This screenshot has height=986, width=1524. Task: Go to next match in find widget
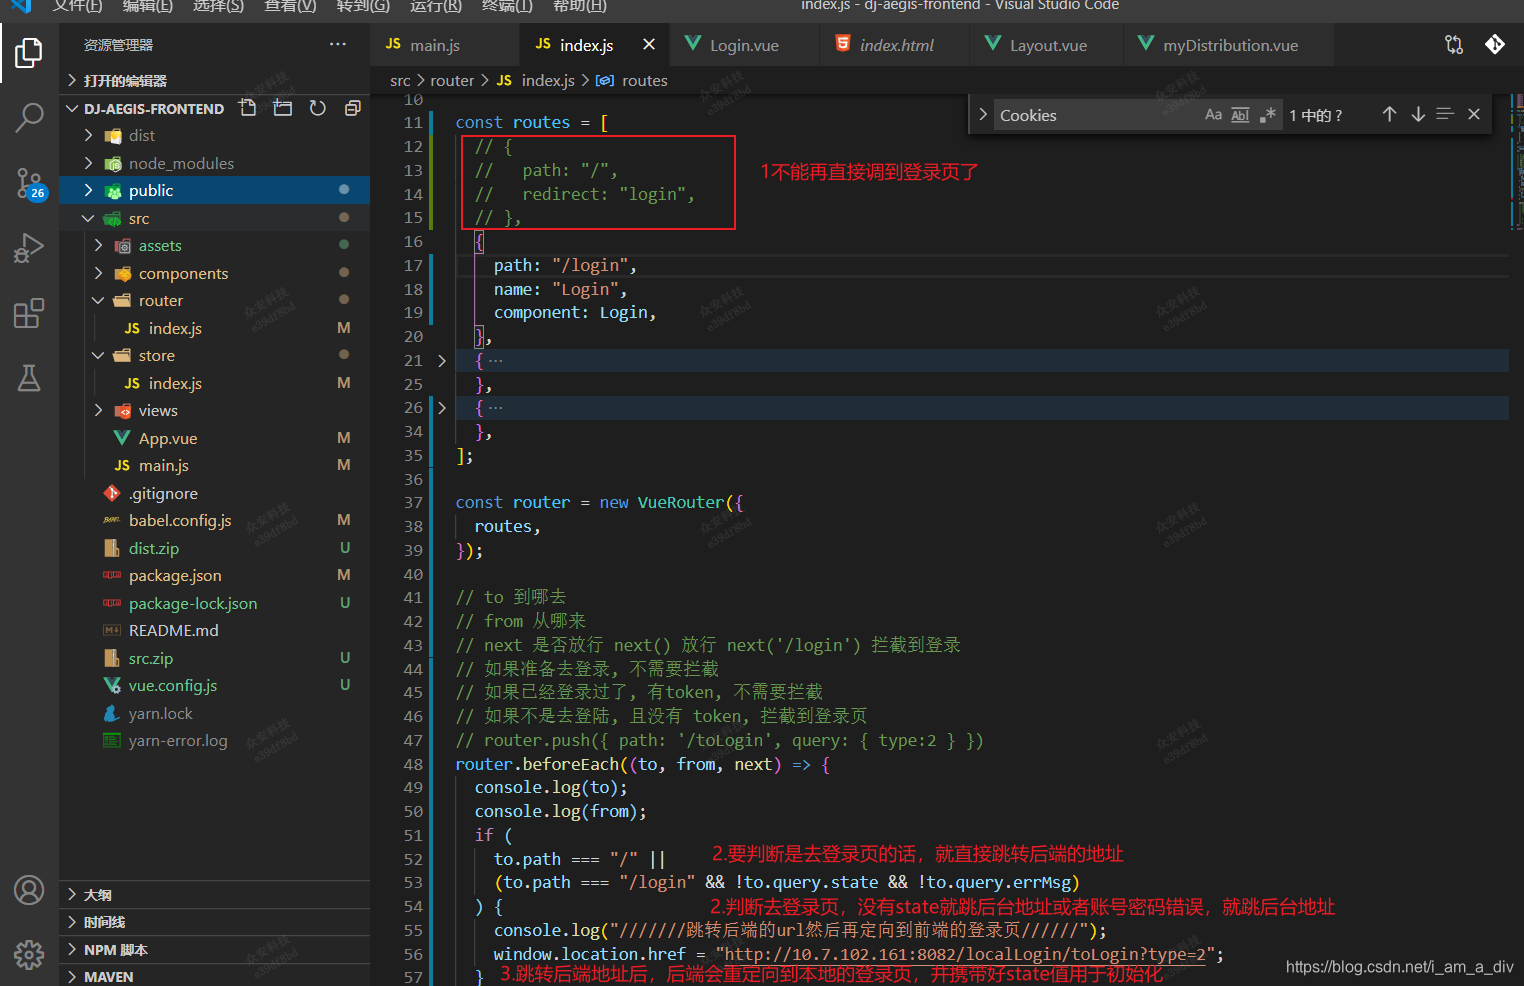click(1418, 115)
